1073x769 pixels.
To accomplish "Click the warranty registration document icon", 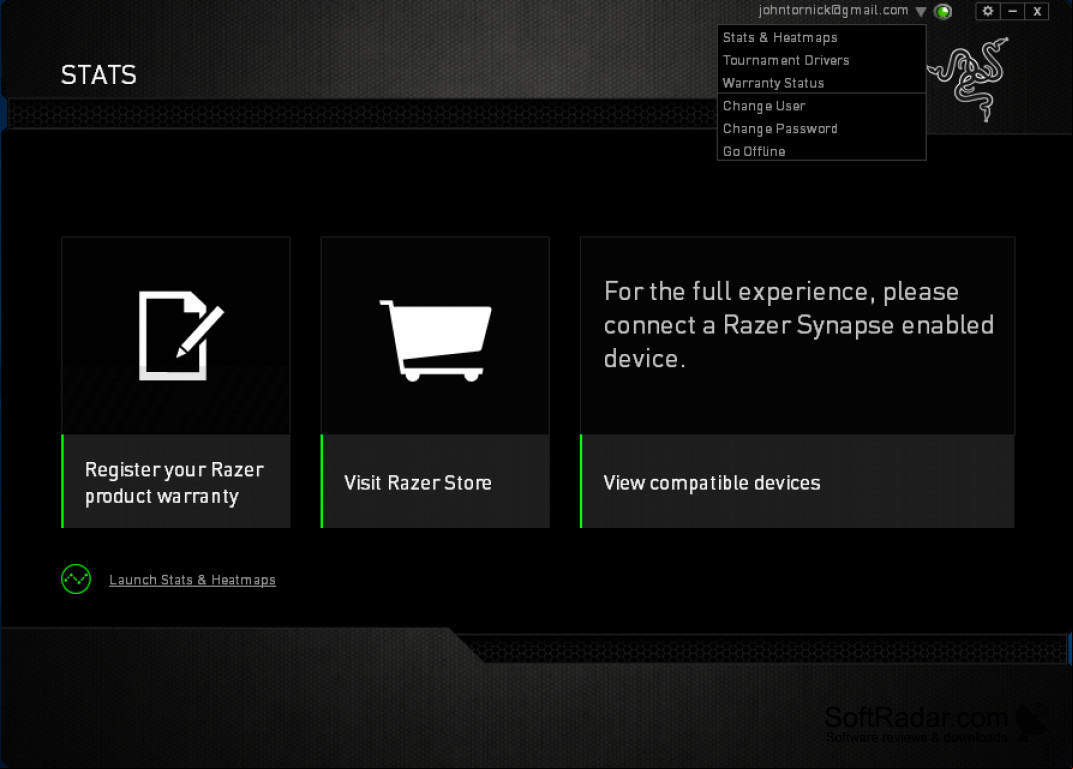I will [181, 335].
